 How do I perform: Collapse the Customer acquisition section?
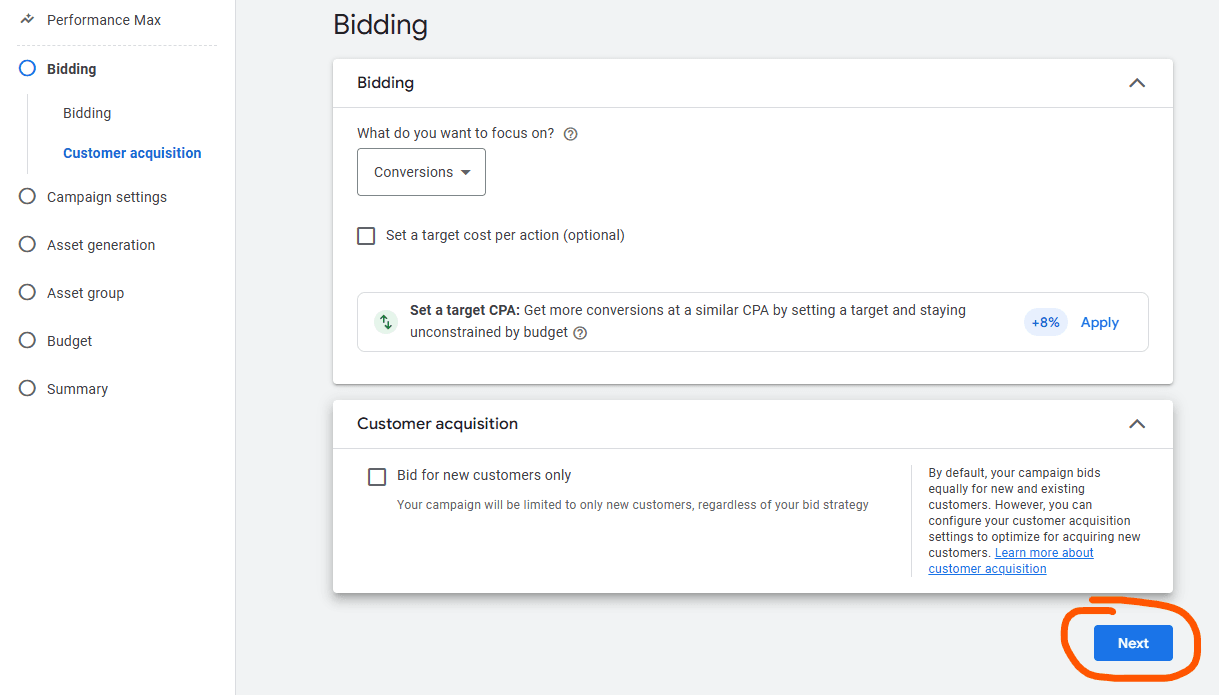[1137, 424]
